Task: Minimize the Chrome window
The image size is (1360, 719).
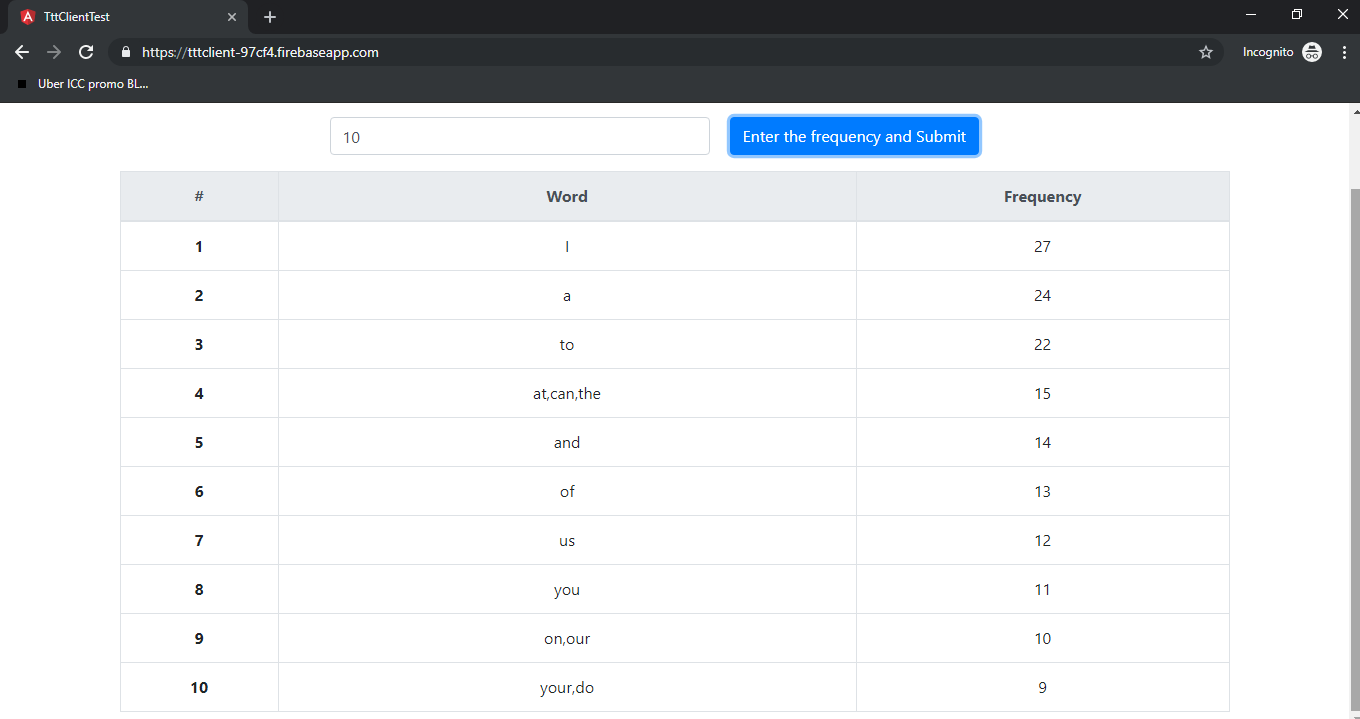Action: [1251, 14]
